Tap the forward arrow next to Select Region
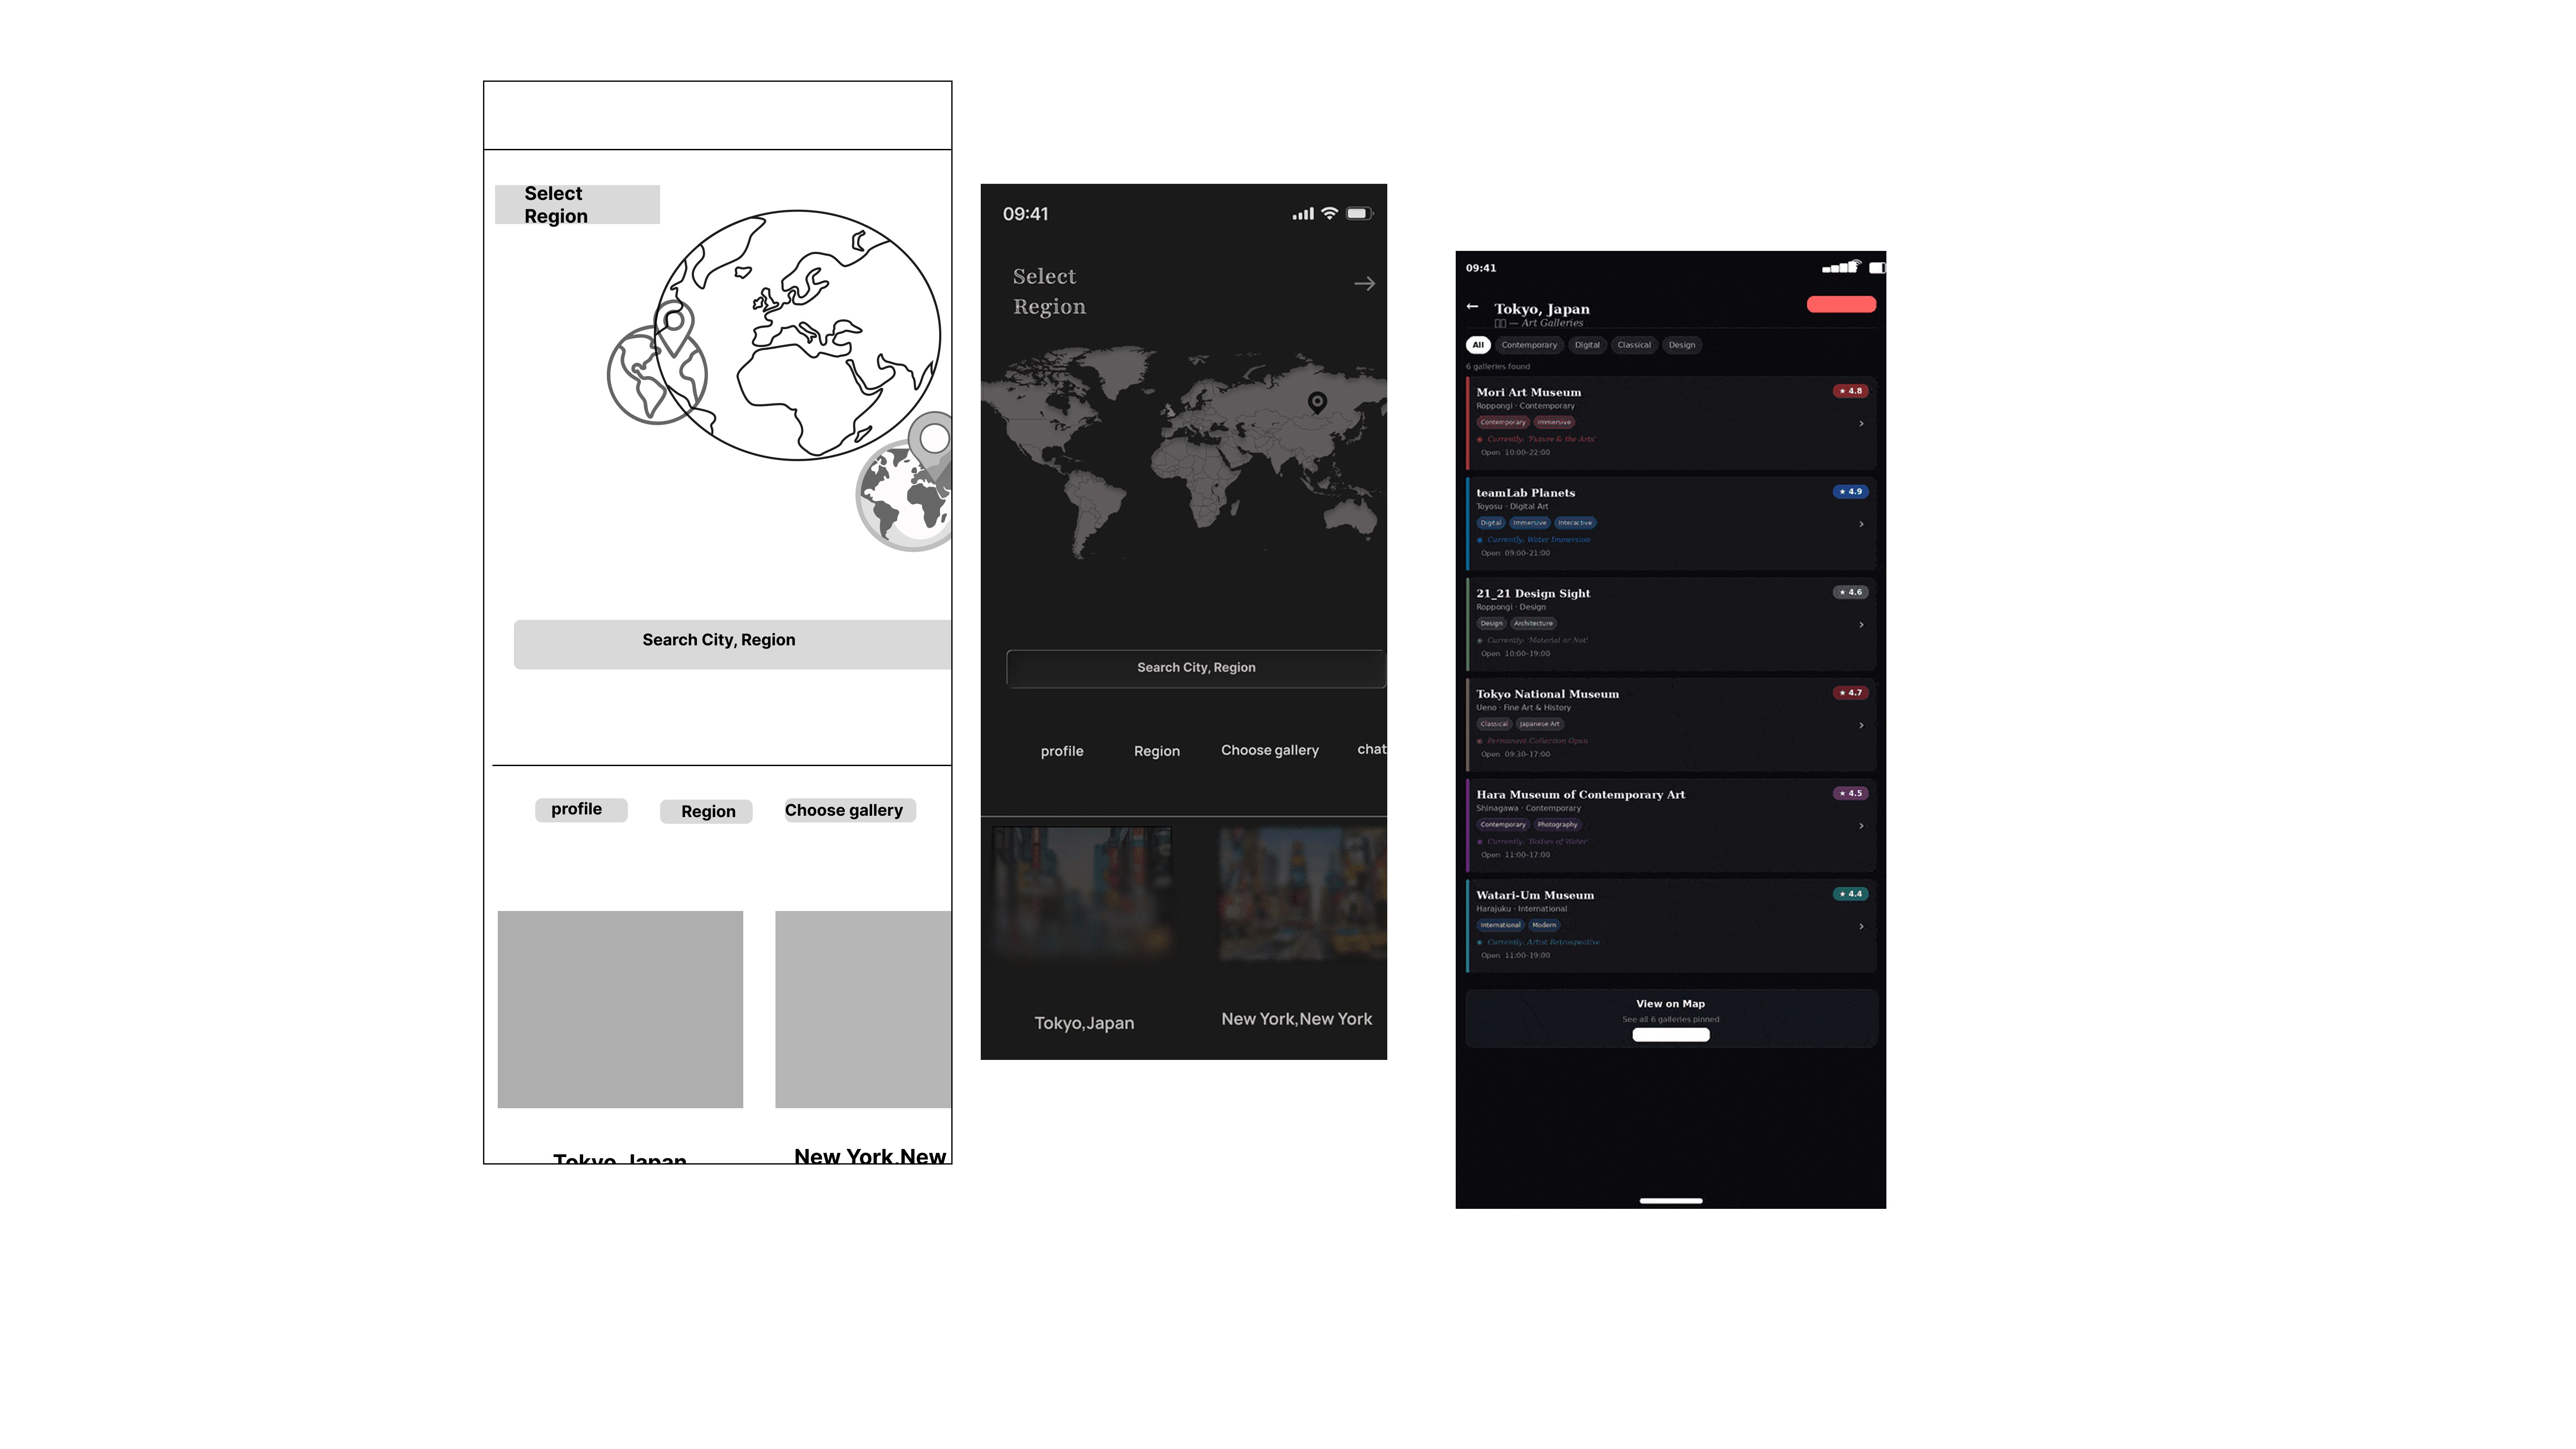This screenshot has height=1449, width=2576. point(1364,284)
